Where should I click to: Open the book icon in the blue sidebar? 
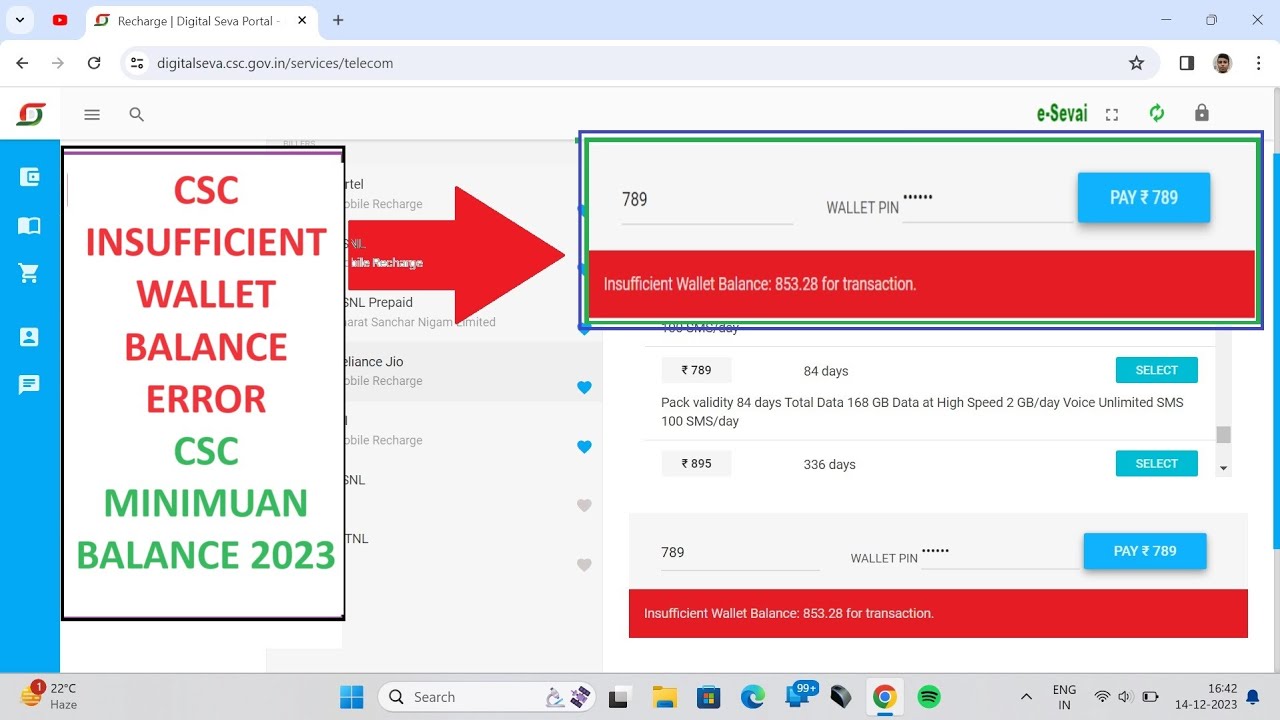[x=30, y=226]
